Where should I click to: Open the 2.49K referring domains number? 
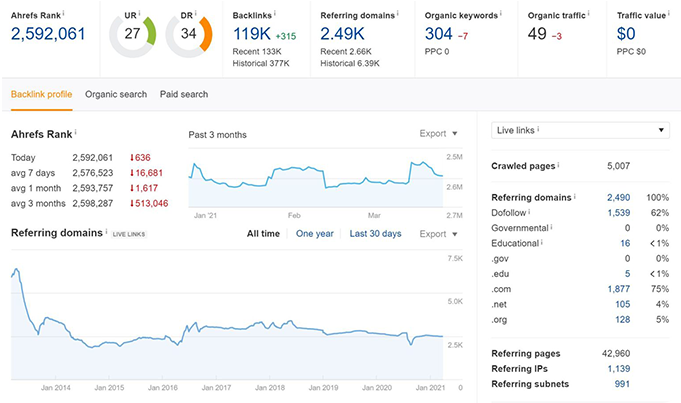pyautogui.click(x=342, y=34)
